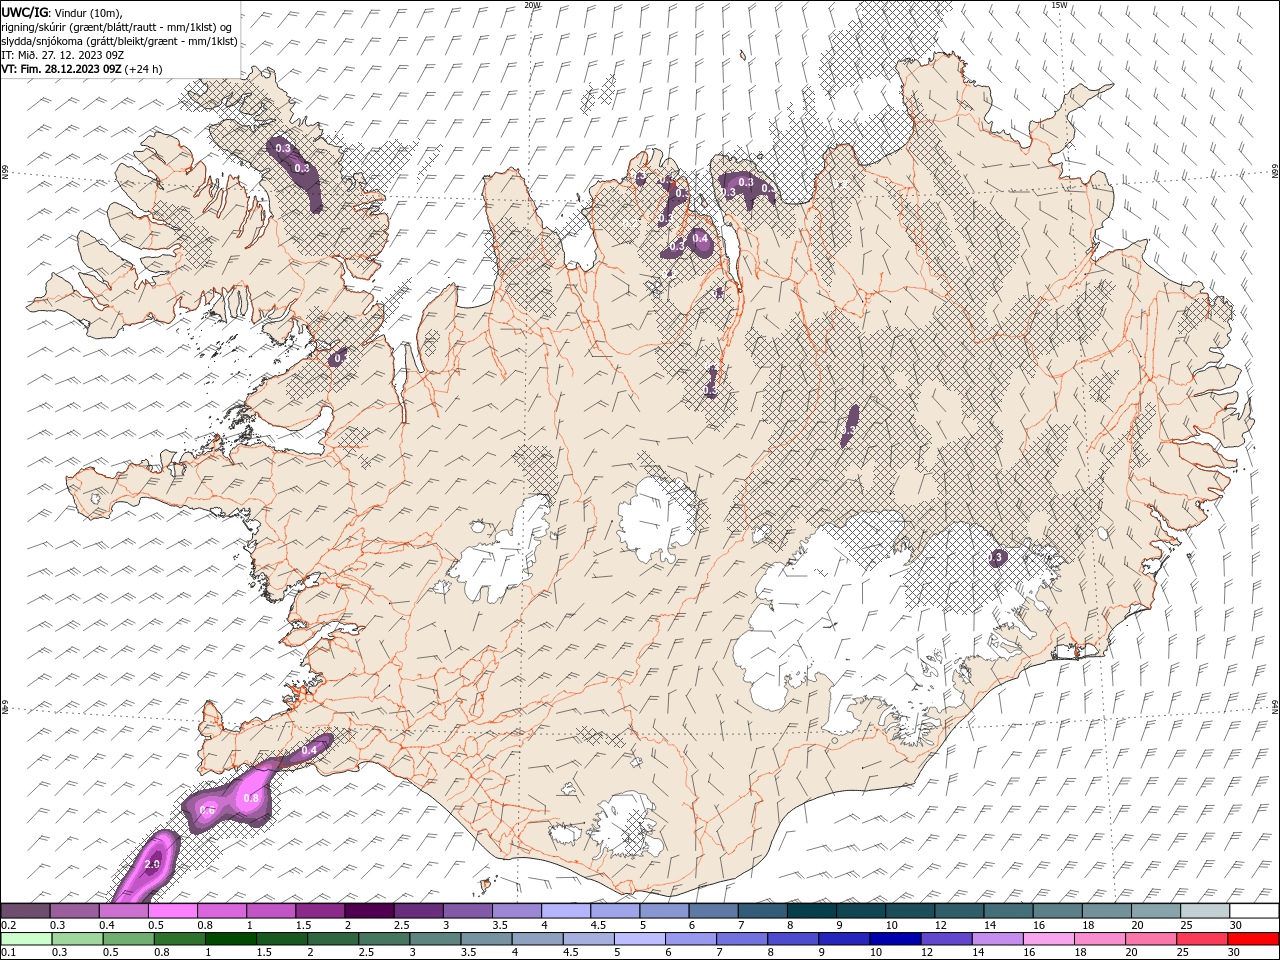Image resolution: width=1280 pixels, height=960 pixels.
Task: Pick the dark teal 8 snow-scale swatch
Action: point(811,911)
